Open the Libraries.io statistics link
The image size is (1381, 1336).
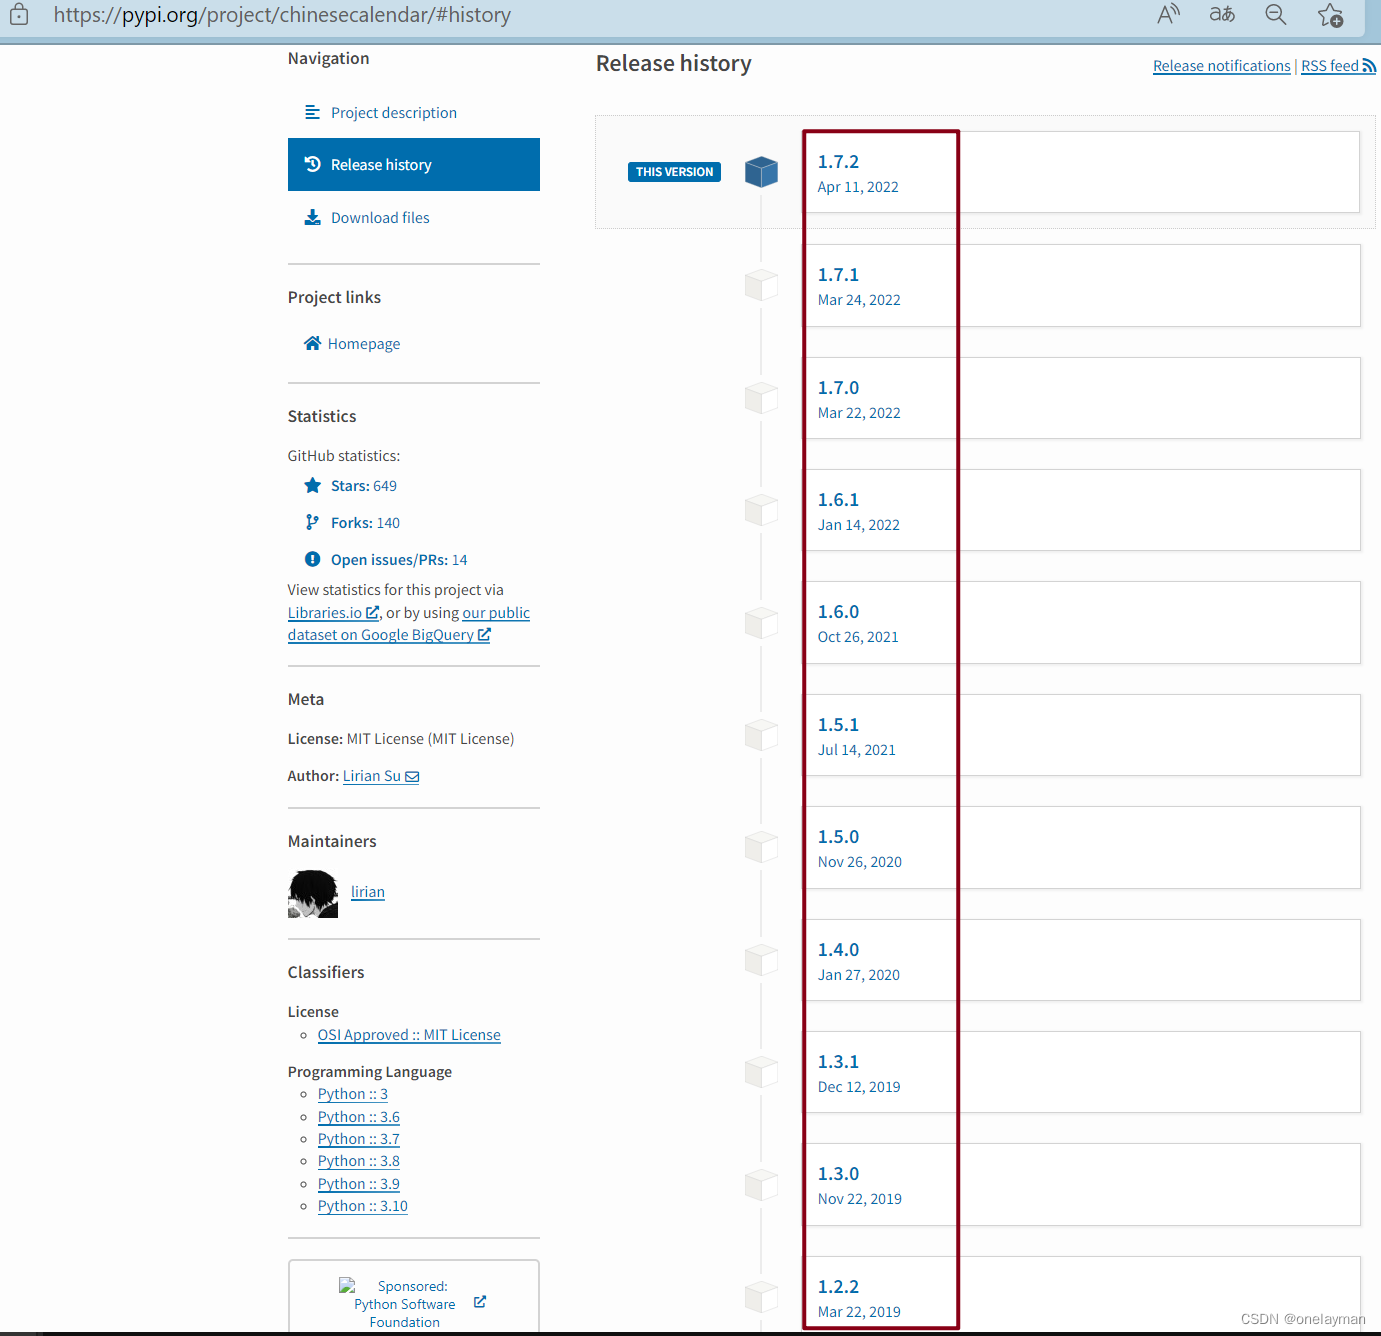[x=333, y=612]
